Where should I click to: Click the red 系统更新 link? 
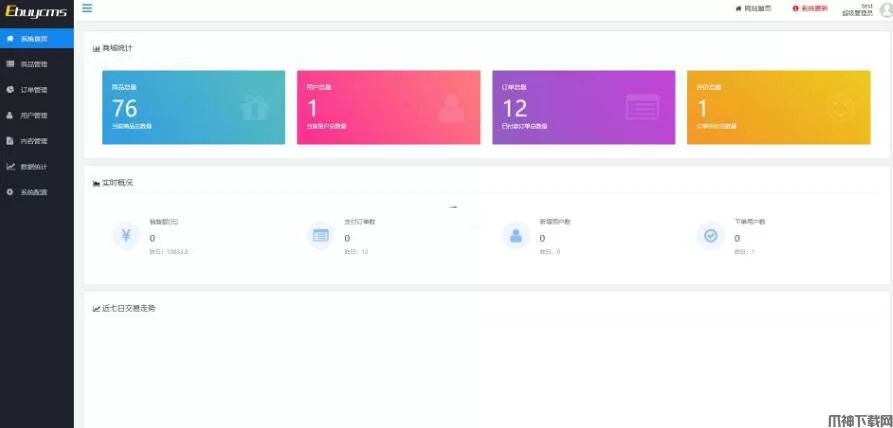click(x=811, y=8)
